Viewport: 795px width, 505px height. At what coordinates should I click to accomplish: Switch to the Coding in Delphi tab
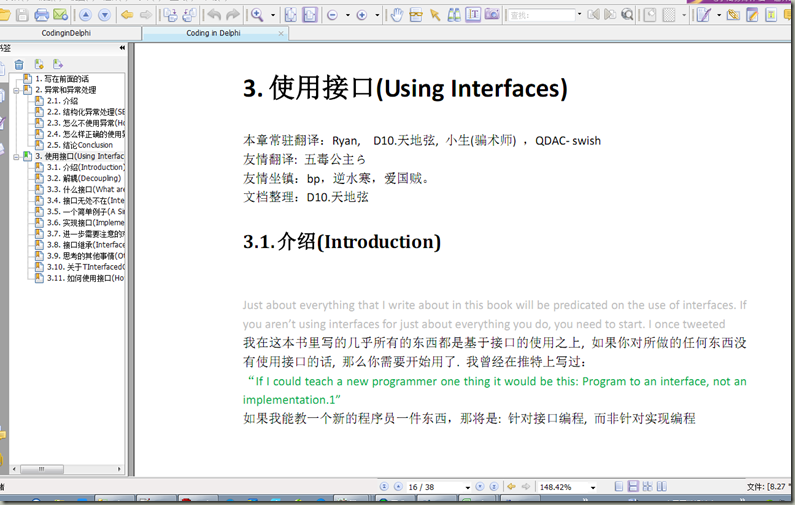pyautogui.click(x=213, y=33)
